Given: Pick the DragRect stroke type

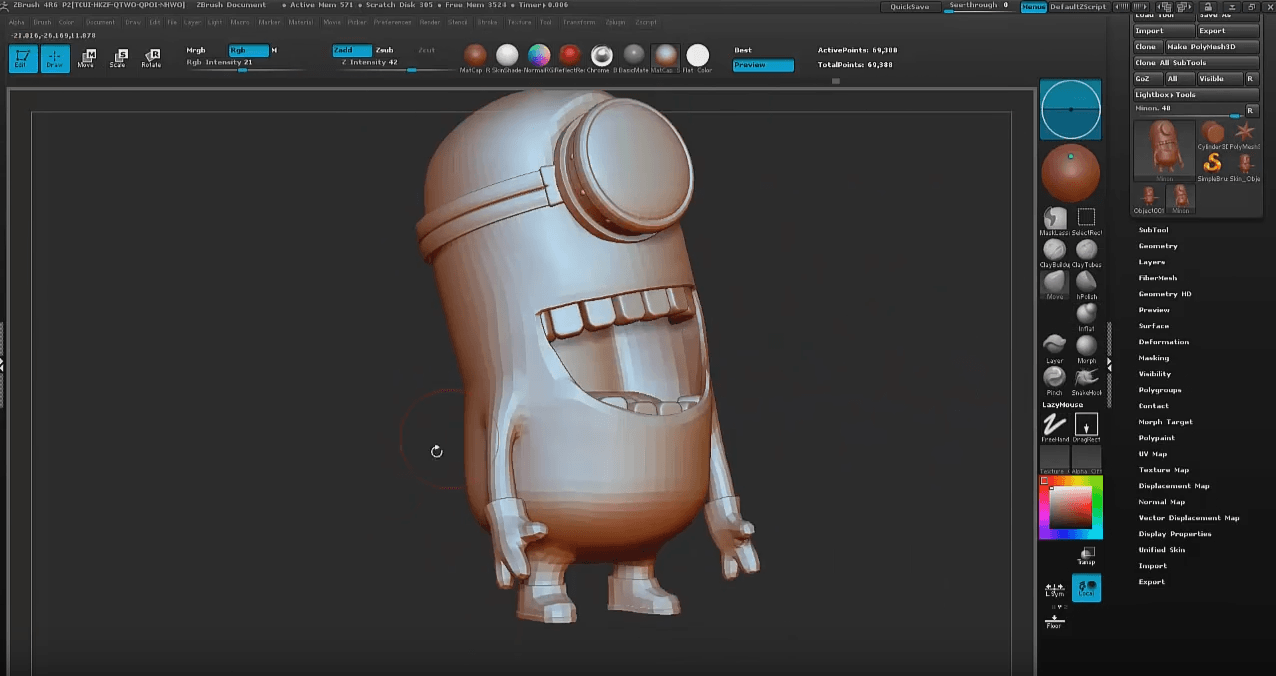Looking at the screenshot, I should (1085, 425).
